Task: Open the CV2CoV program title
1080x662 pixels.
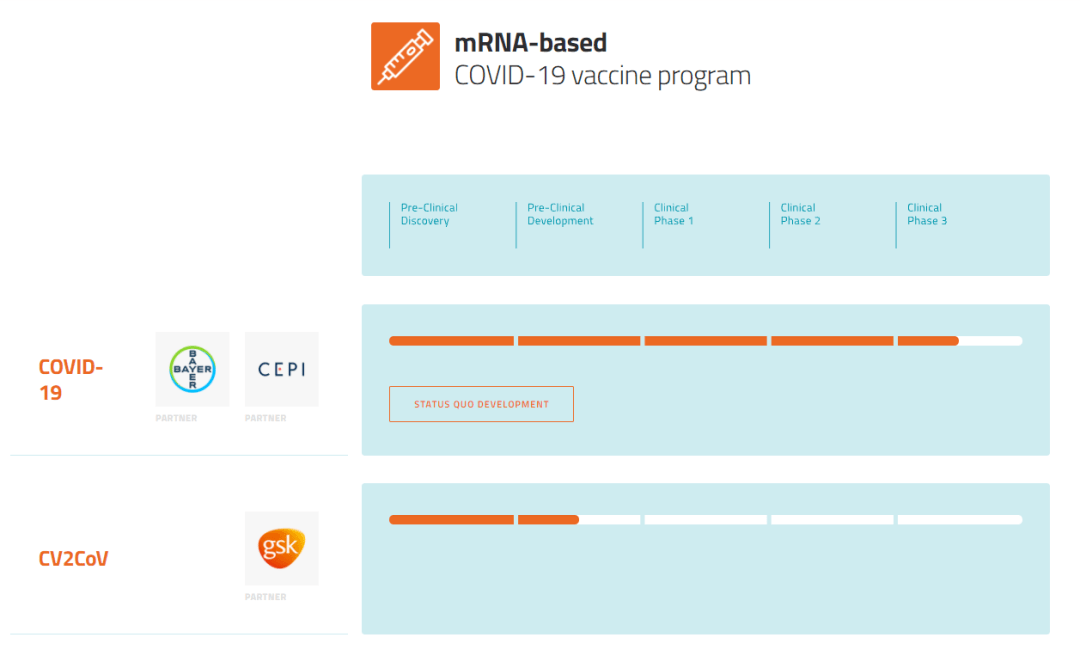Action: pos(74,558)
